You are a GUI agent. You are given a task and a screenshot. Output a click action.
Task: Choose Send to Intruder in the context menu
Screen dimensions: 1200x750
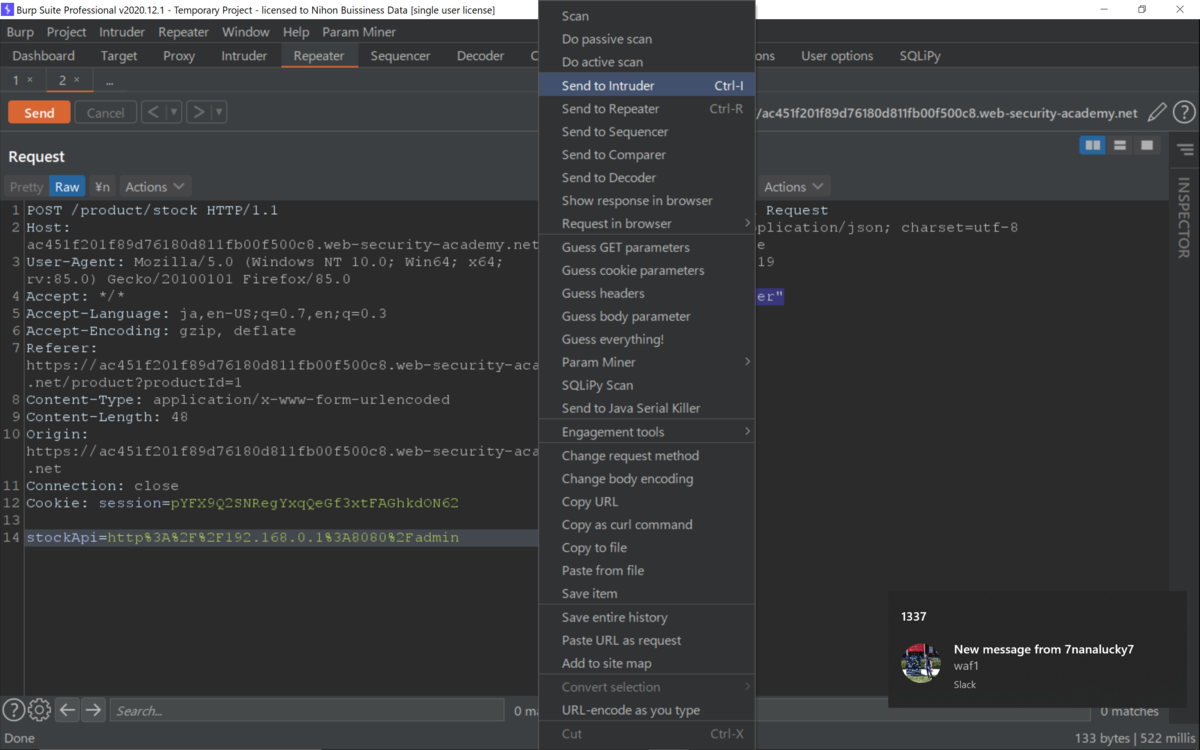click(x=646, y=85)
